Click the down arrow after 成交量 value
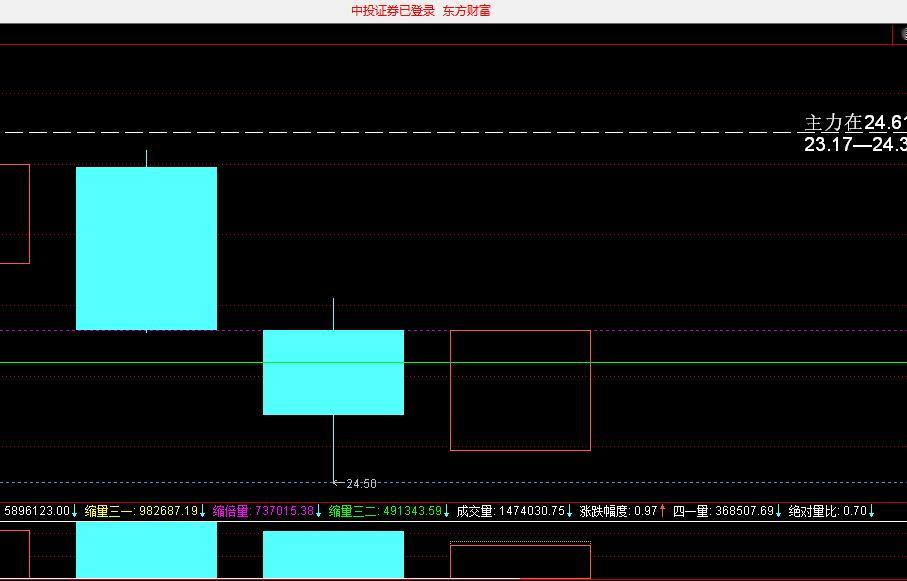This screenshot has height=581, width=907. pos(569,511)
